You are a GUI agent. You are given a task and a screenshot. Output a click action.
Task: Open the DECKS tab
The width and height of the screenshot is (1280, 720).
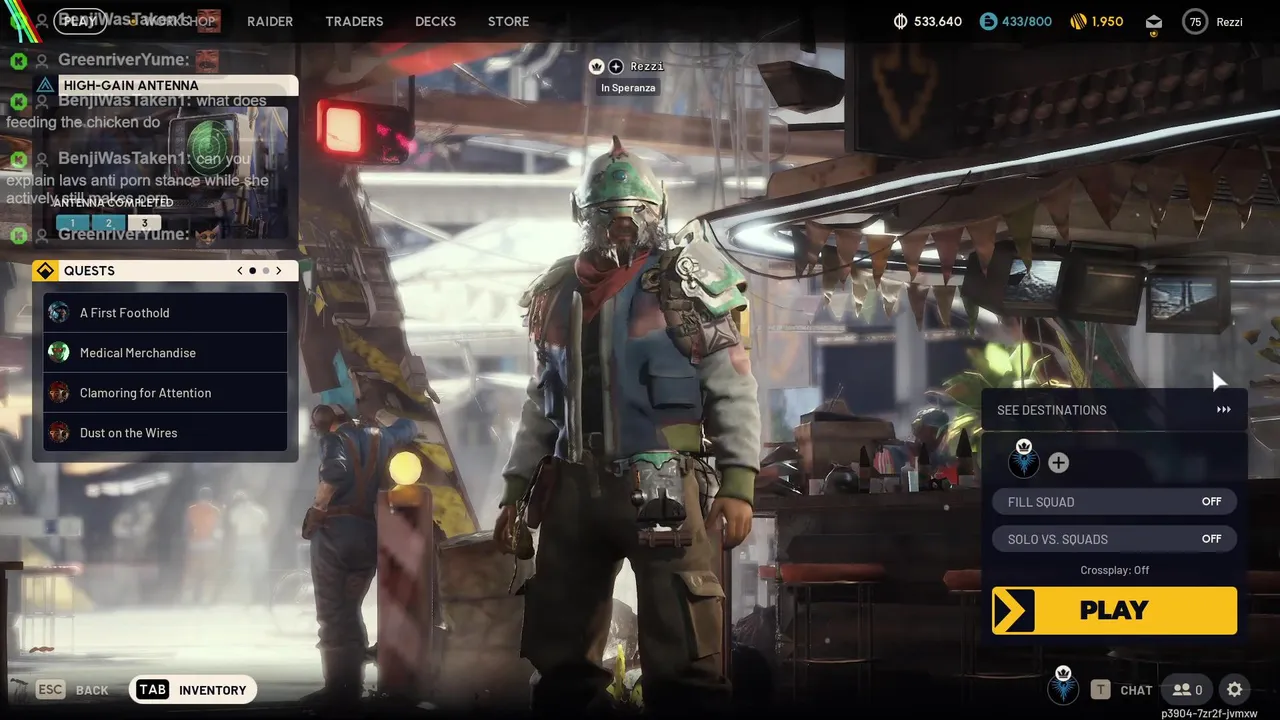[435, 21]
